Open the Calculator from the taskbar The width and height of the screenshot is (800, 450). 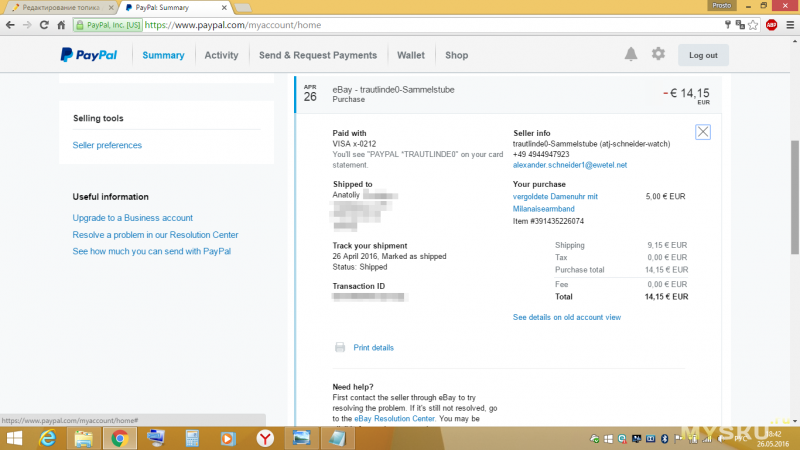pos(192,438)
